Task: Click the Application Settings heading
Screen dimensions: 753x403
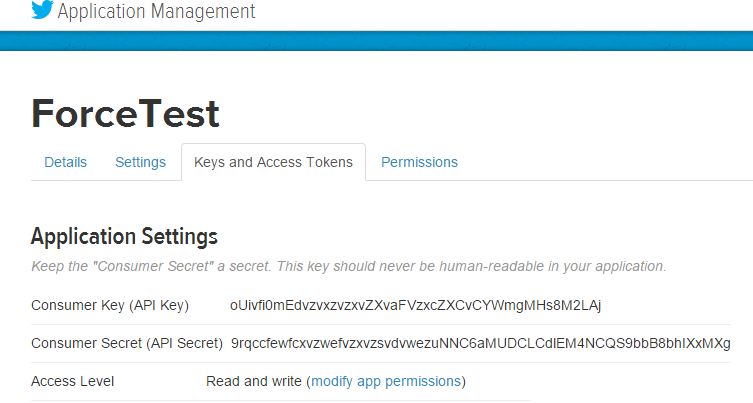Action: 124,236
